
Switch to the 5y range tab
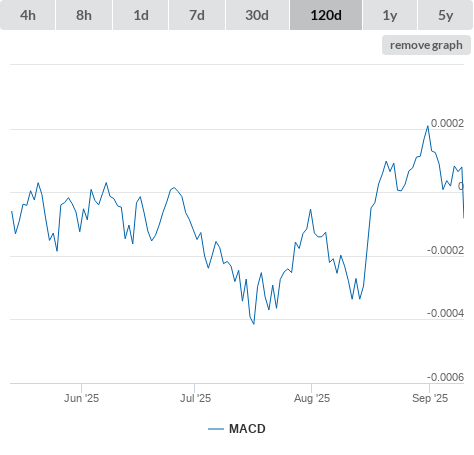tap(445, 15)
